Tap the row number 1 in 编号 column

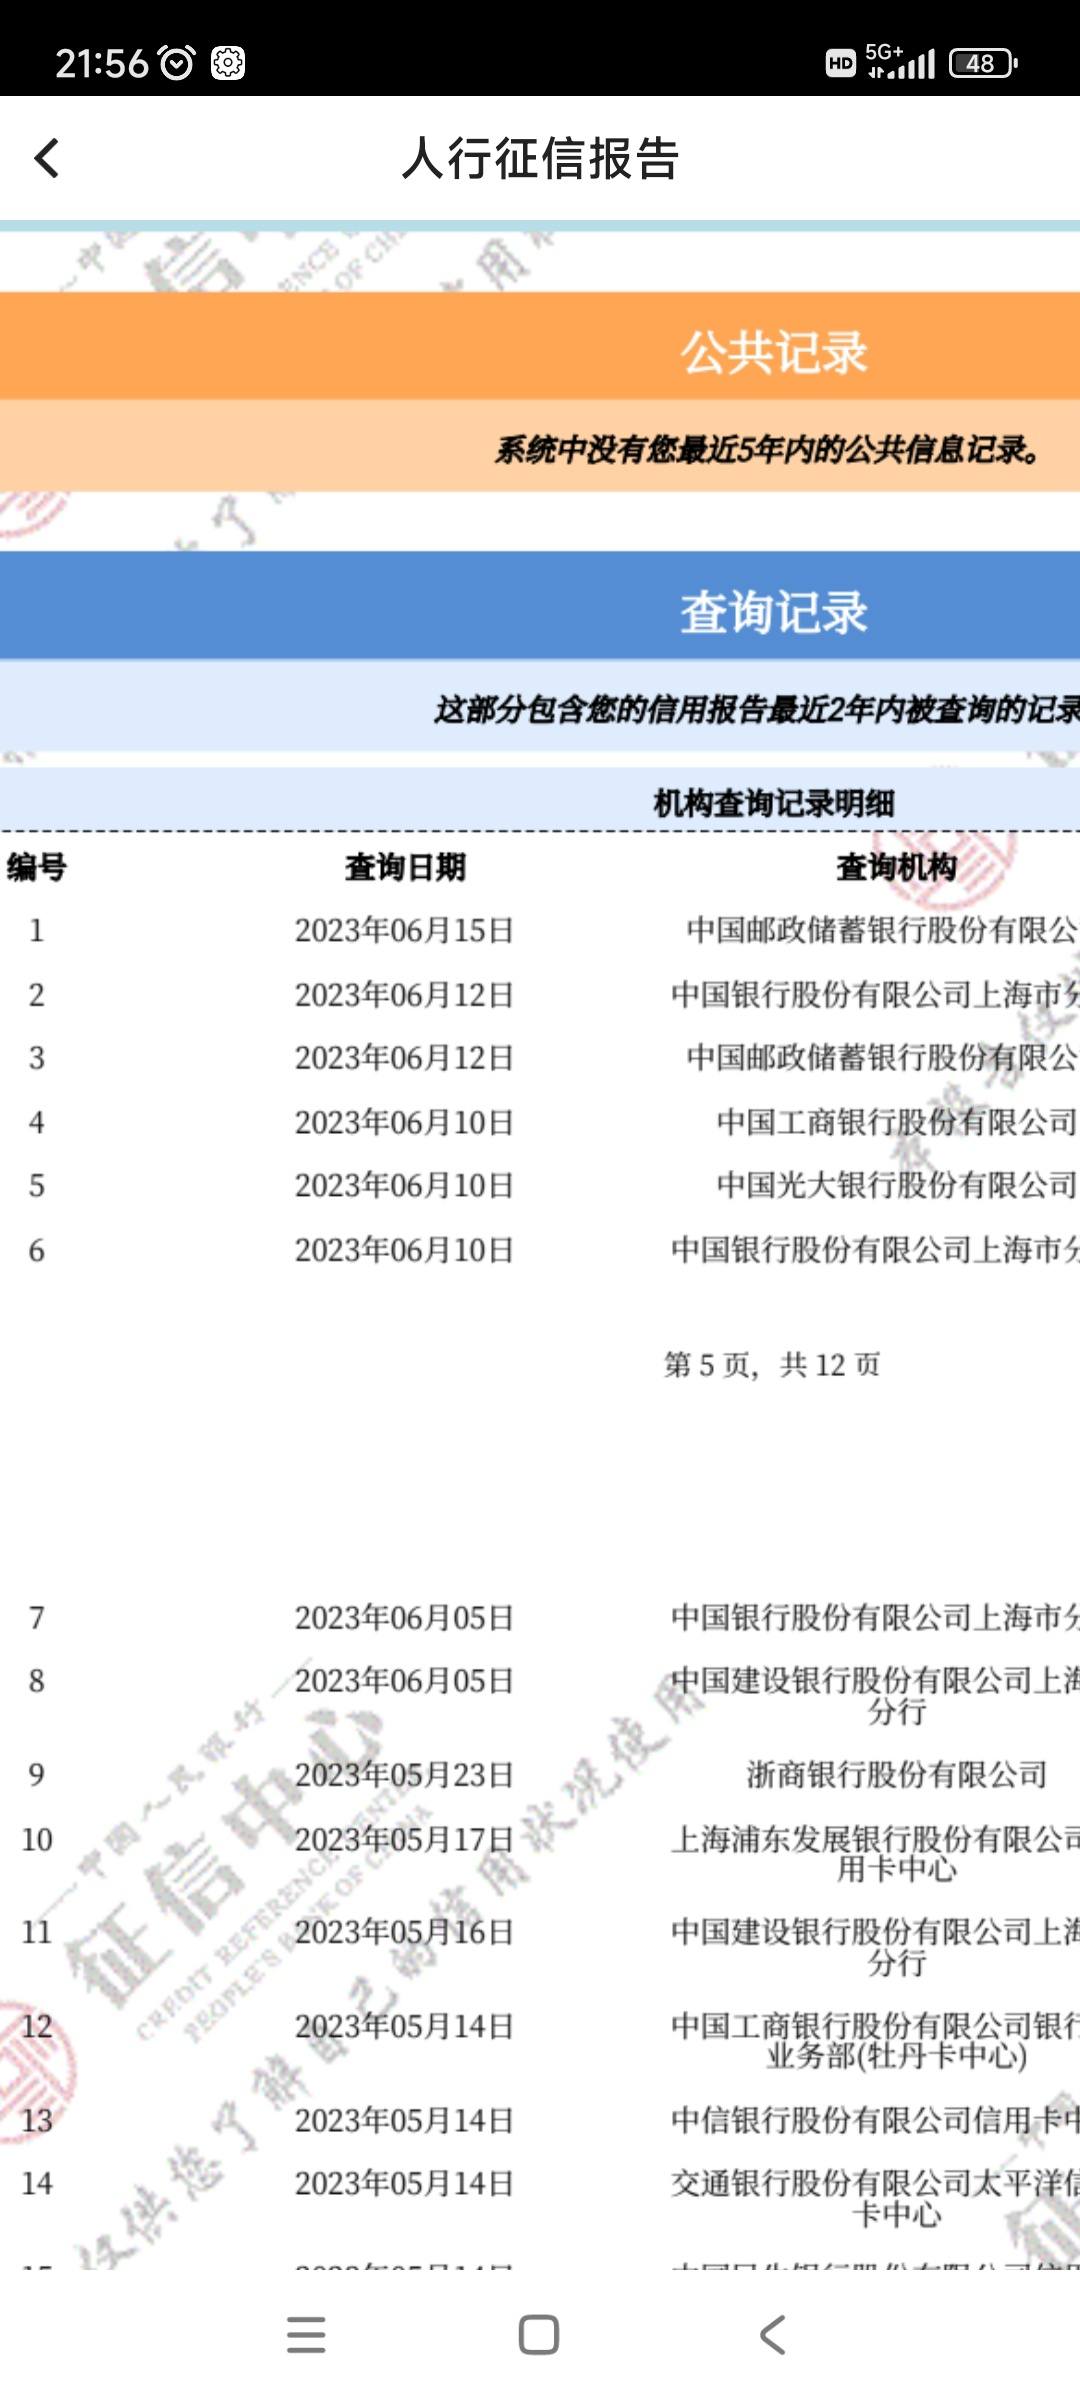(x=37, y=930)
